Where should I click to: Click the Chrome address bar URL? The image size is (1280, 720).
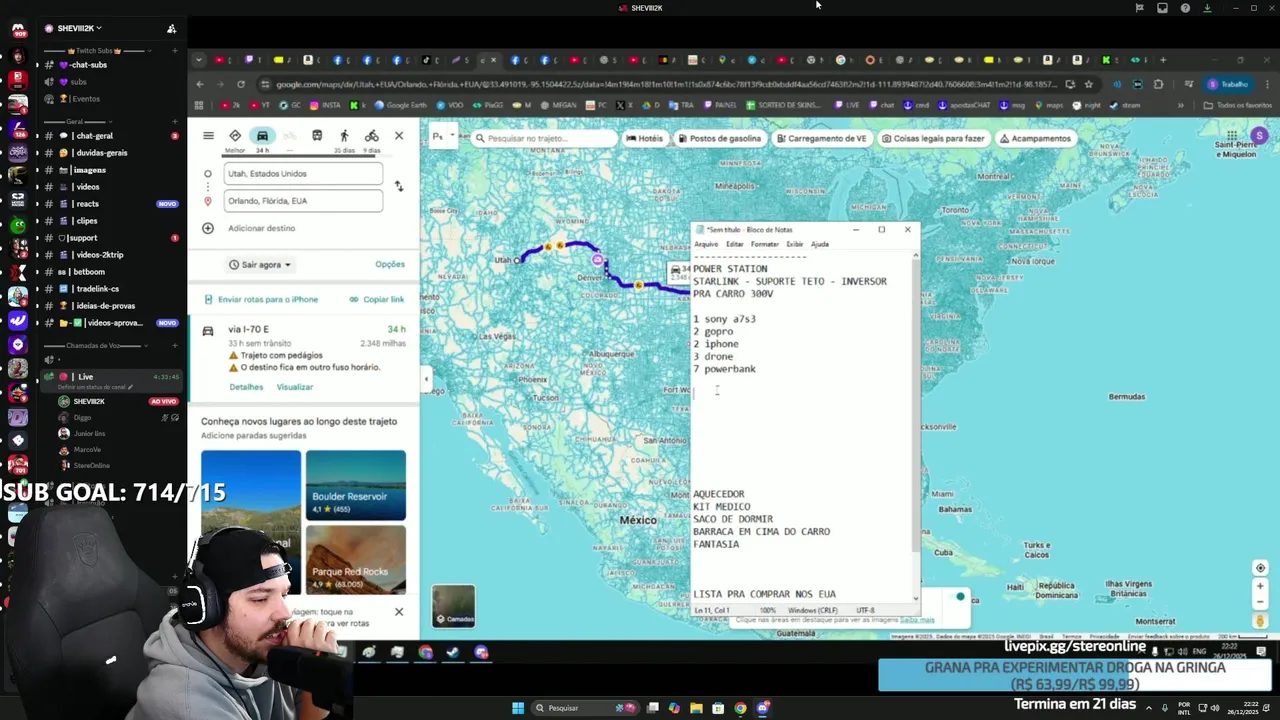[x=665, y=84]
